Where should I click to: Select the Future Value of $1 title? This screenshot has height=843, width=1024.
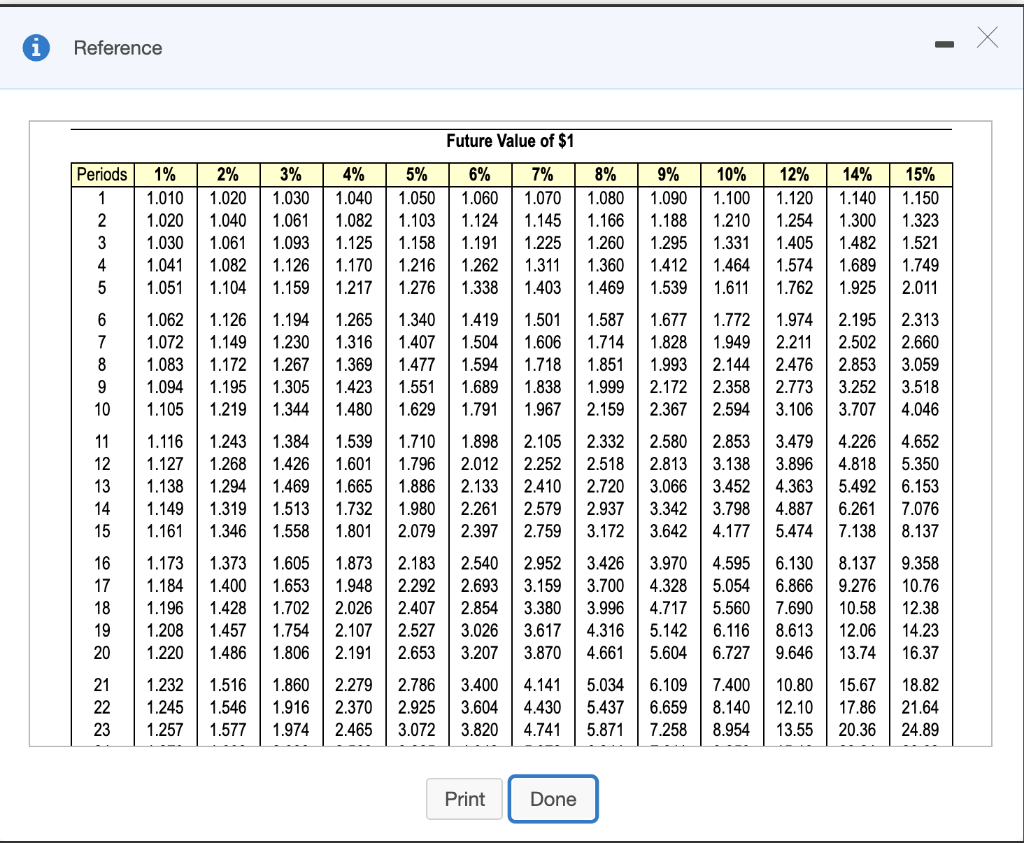[x=511, y=141]
